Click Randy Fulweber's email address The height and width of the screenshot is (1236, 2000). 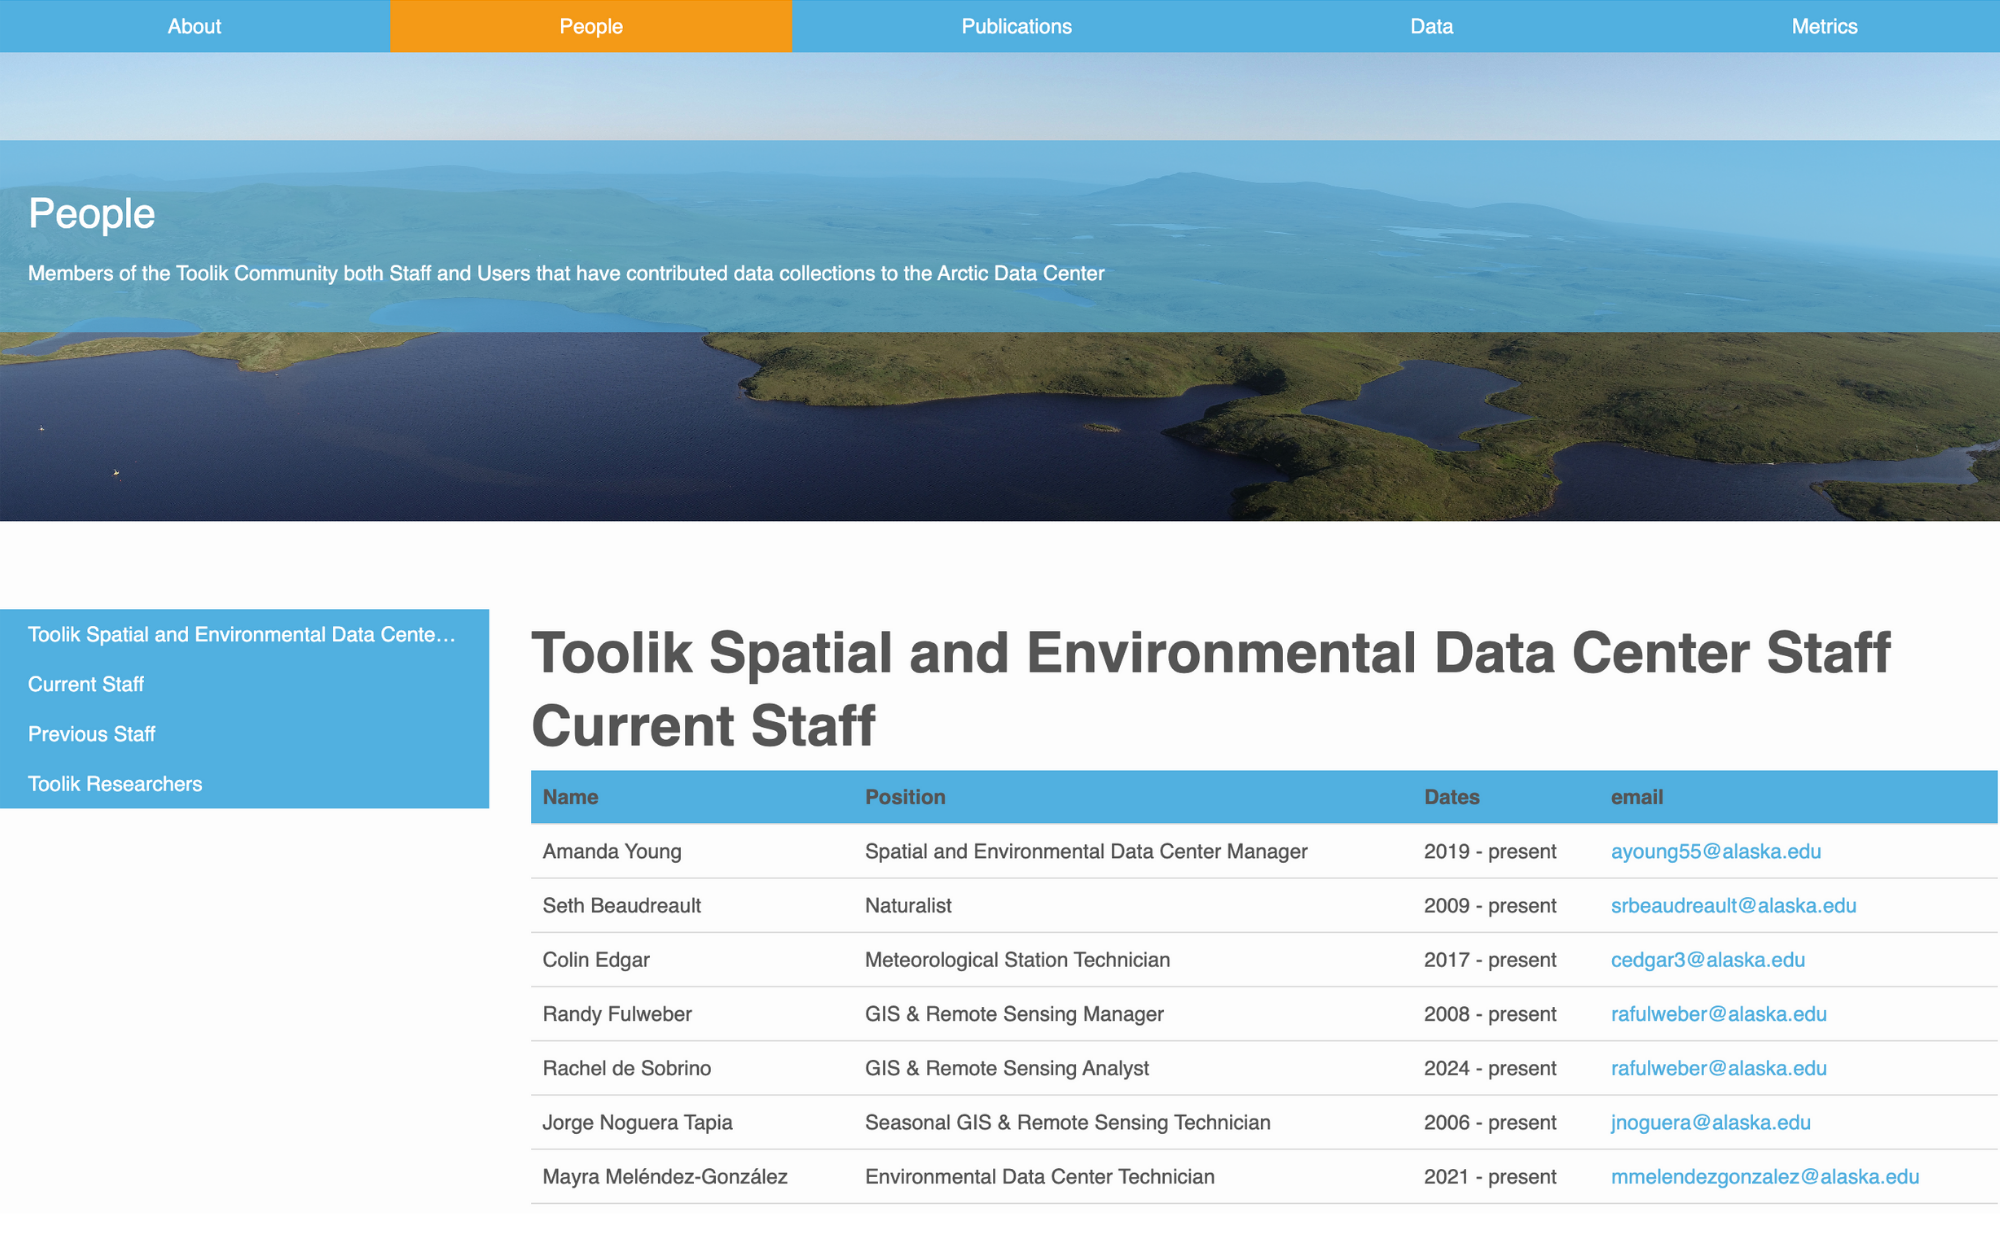pos(1718,1013)
